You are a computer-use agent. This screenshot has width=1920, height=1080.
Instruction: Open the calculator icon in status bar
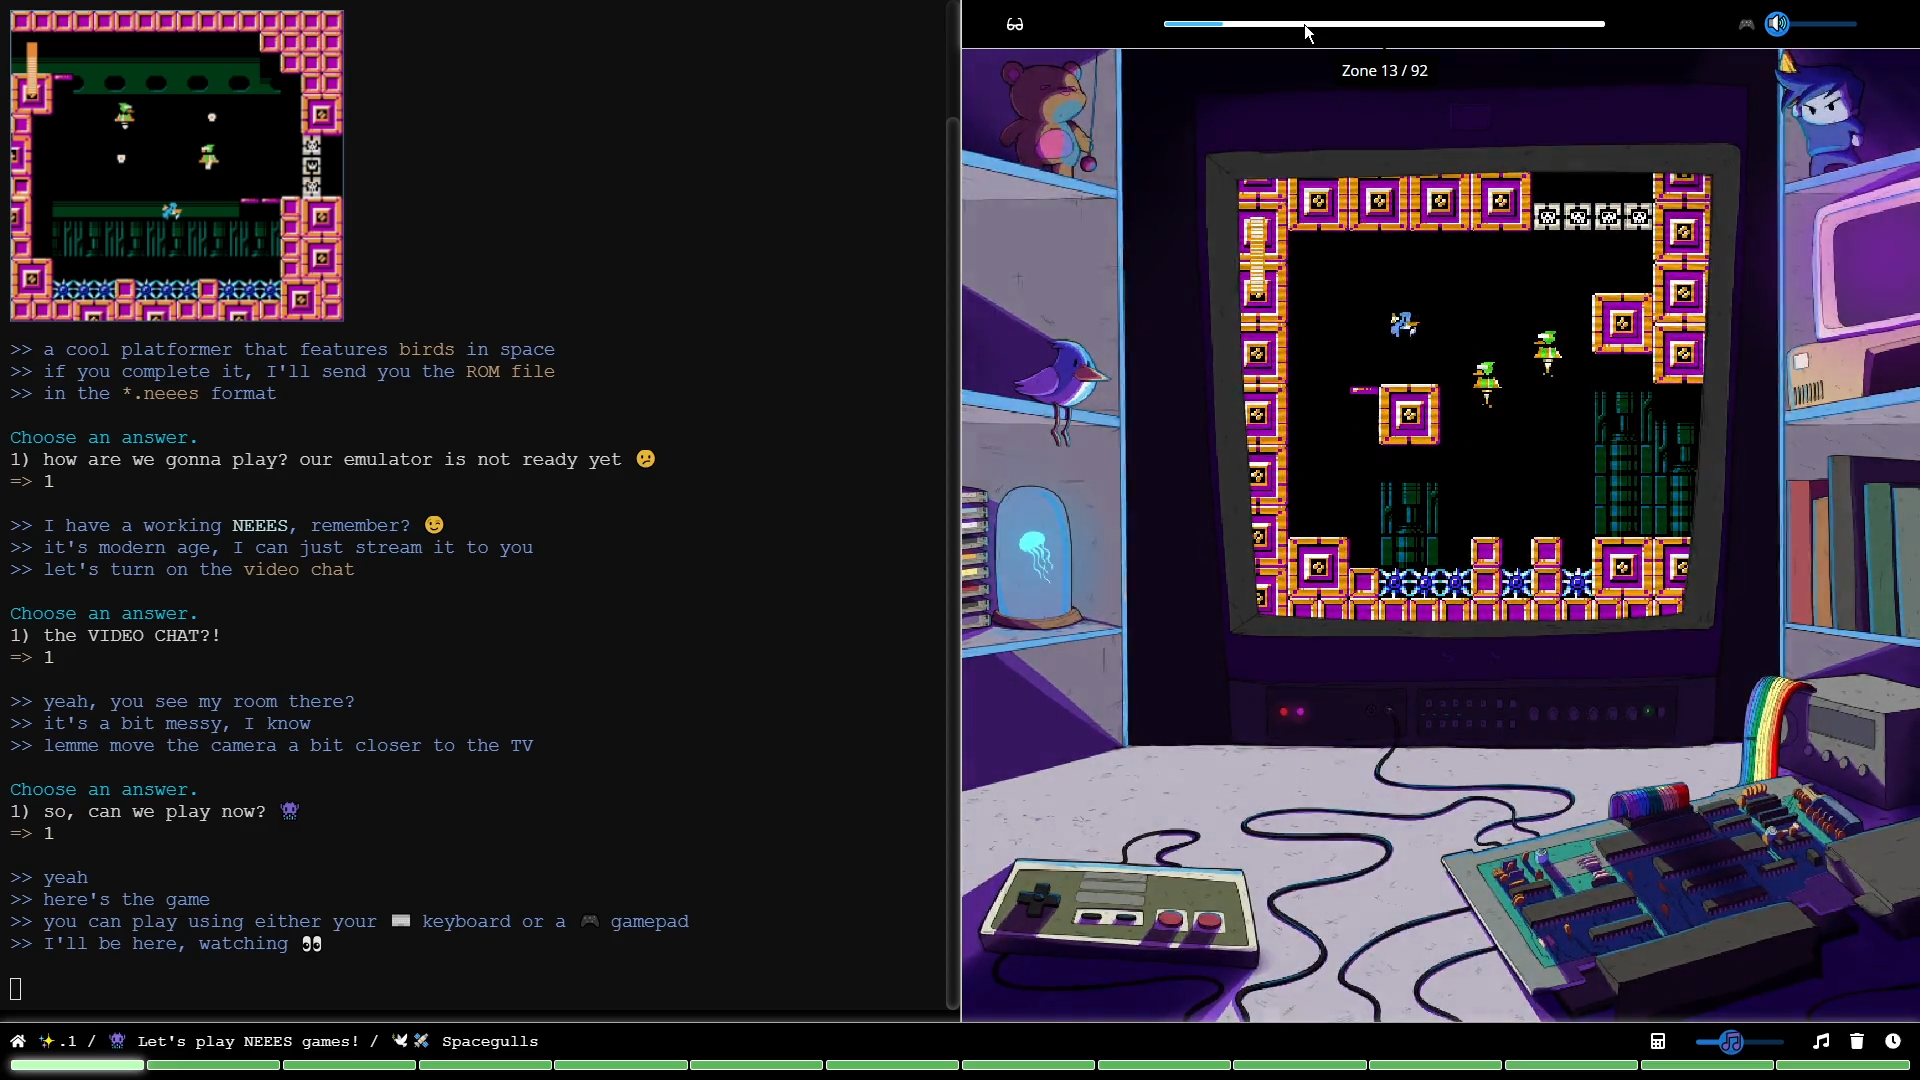[1657, 1041]
